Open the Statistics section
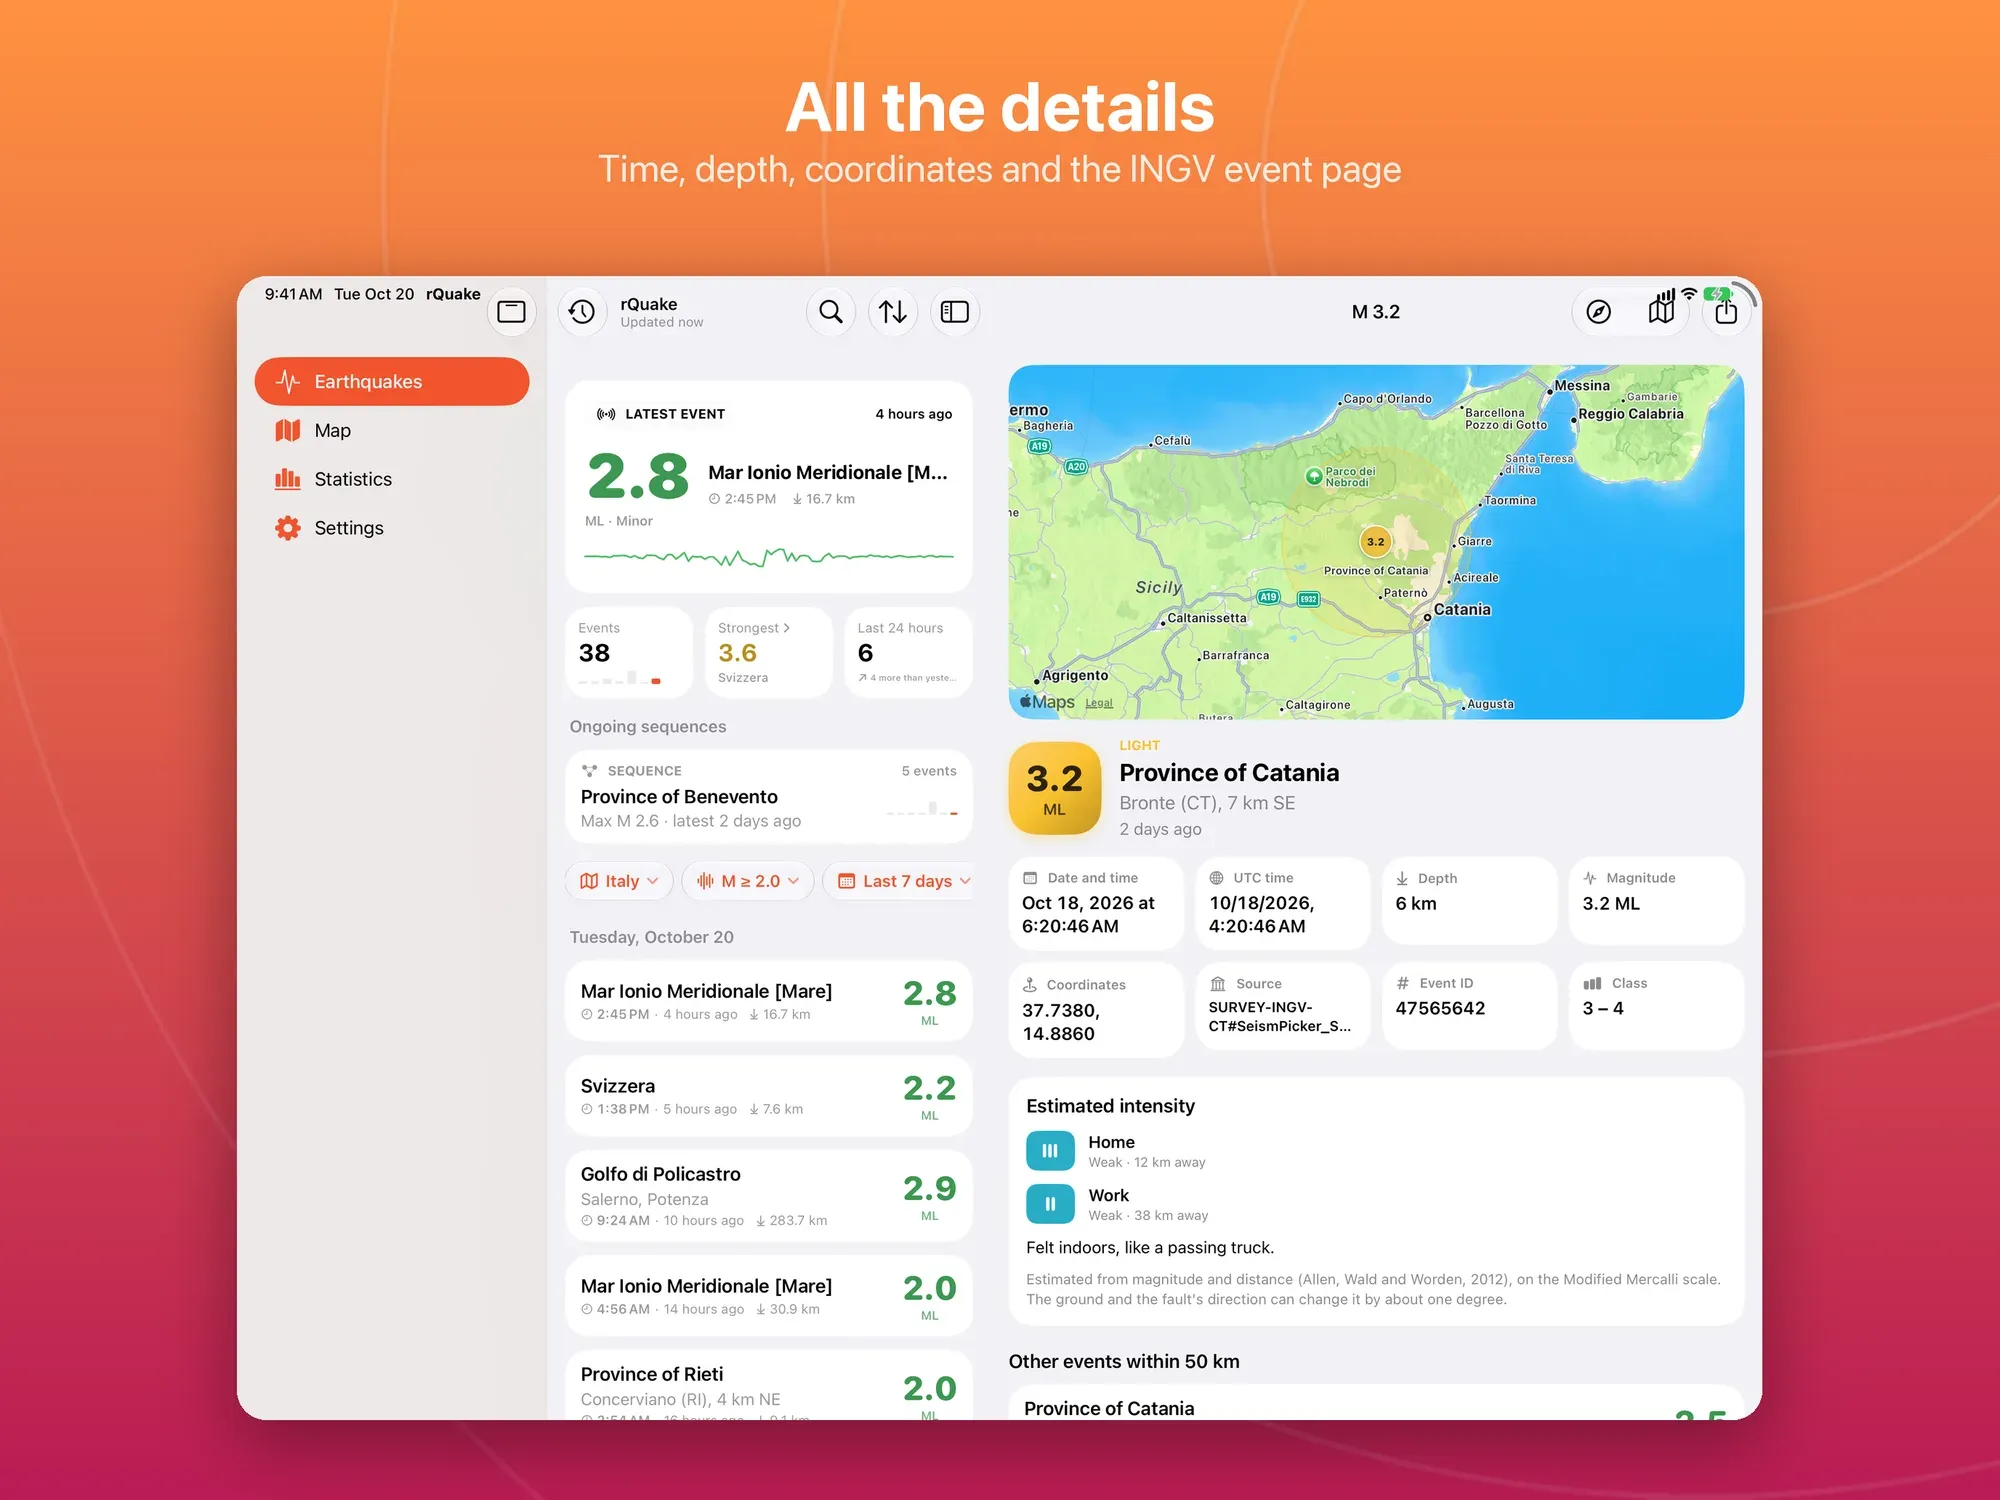2000x1500 pixels. click(x=392, y=479)
